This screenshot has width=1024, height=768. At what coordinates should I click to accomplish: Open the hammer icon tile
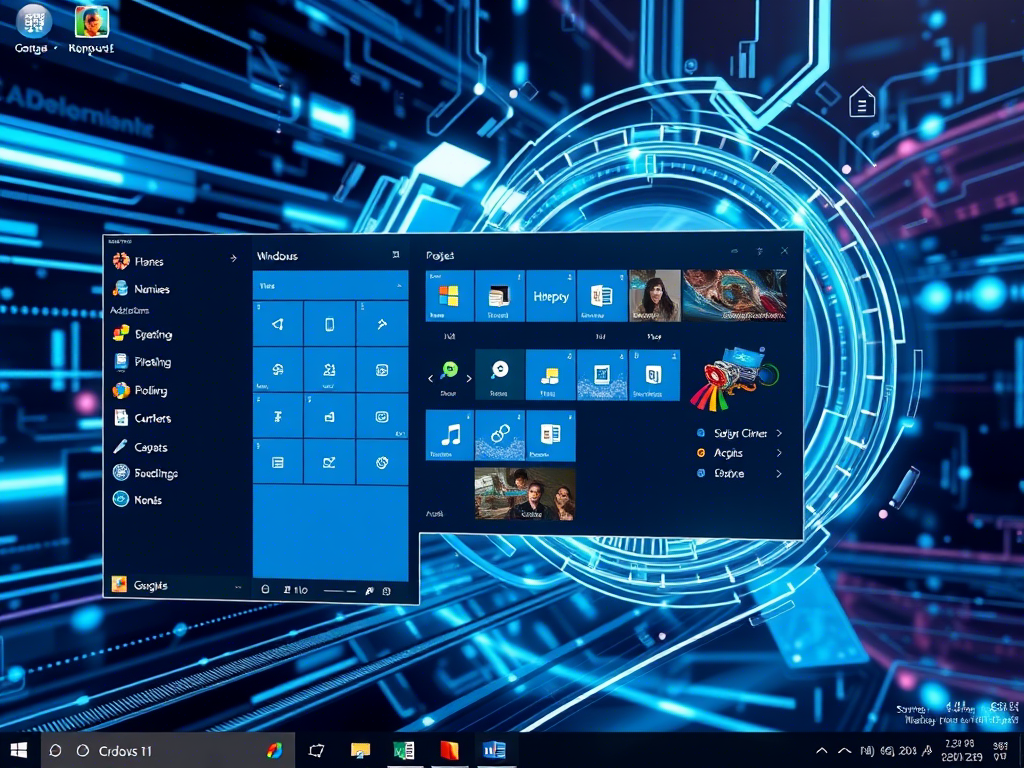point(382,324)
